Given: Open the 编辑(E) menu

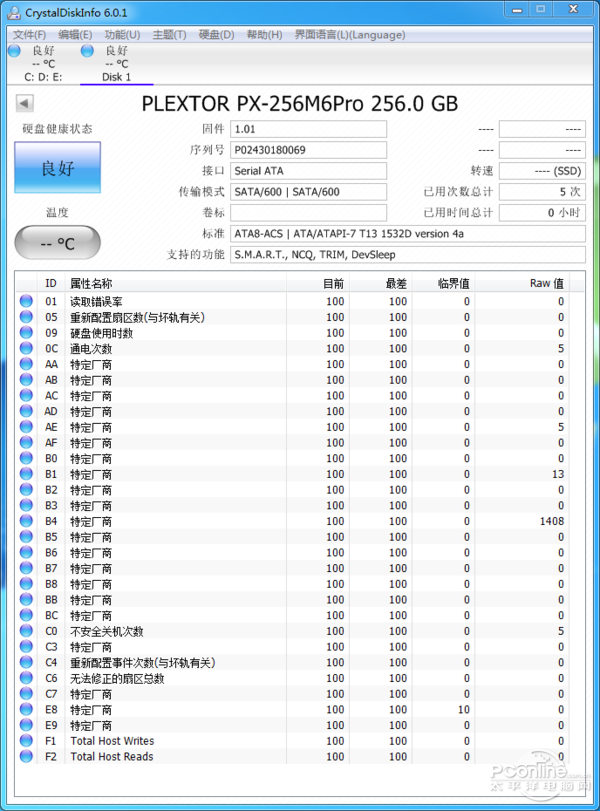Looking at the screenshot, I should (x=75, y=35).
